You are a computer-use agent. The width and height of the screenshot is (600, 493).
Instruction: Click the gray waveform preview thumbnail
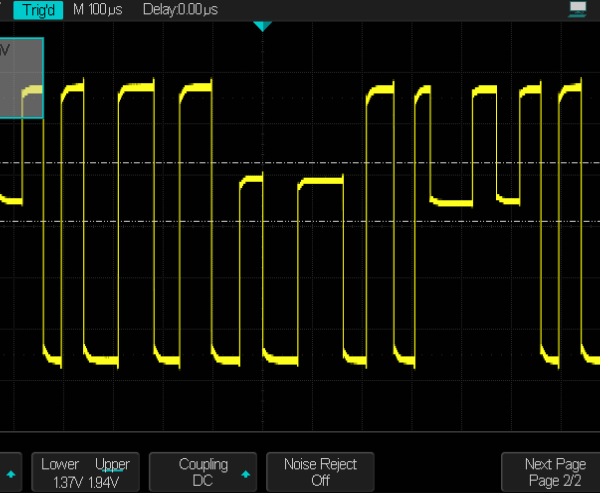[21, 78]
